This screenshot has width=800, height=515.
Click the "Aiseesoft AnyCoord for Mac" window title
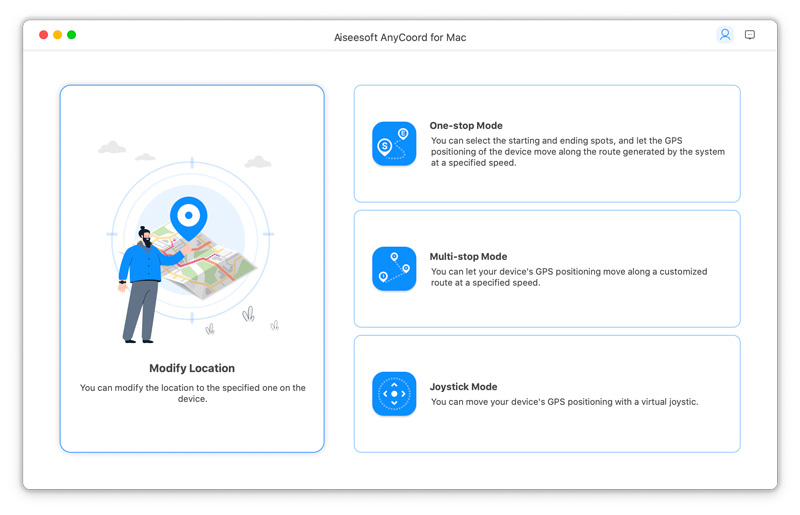pos(400,37)
